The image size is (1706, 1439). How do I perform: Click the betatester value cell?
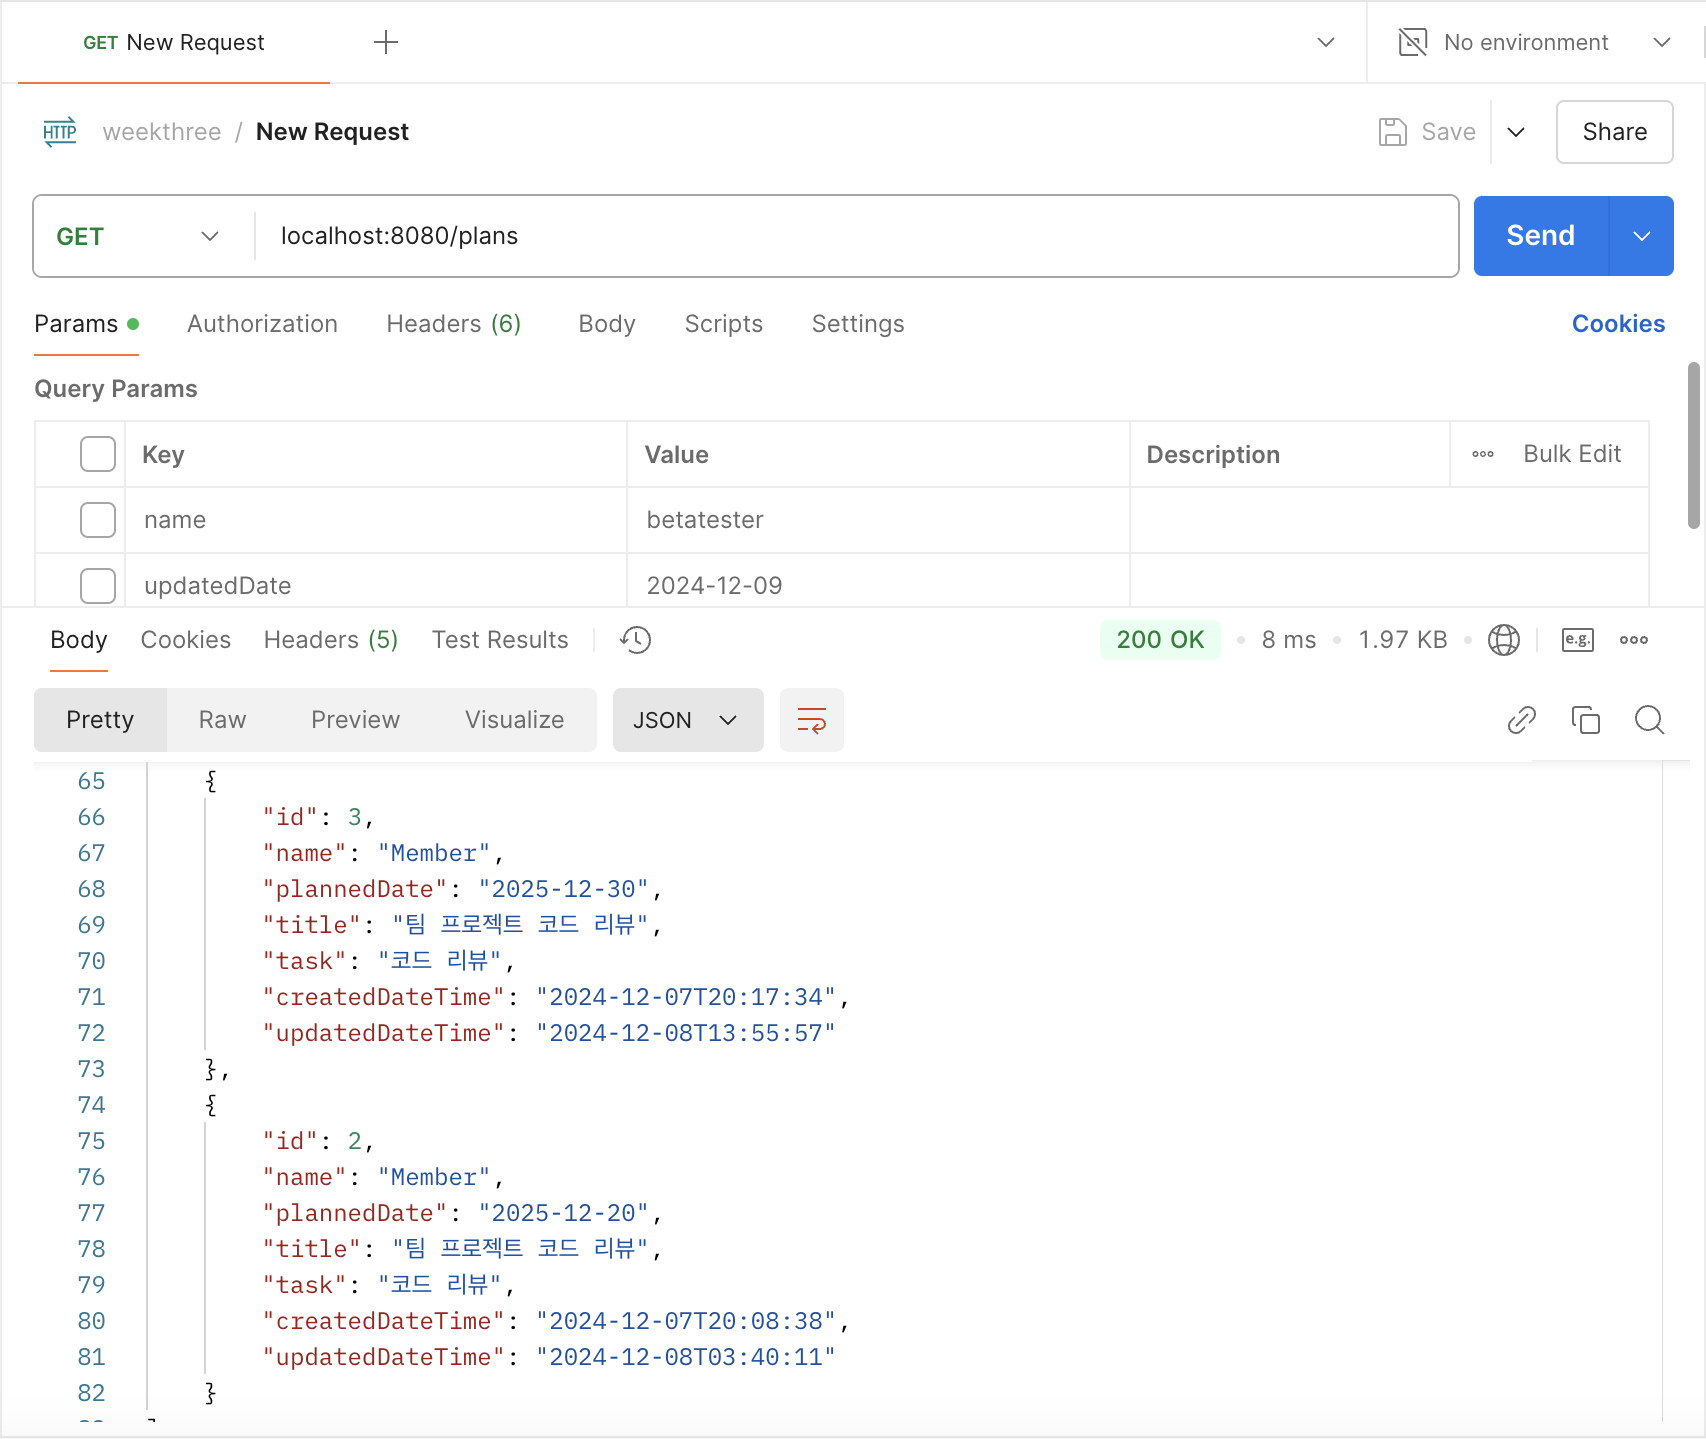(x=878, y=520)
